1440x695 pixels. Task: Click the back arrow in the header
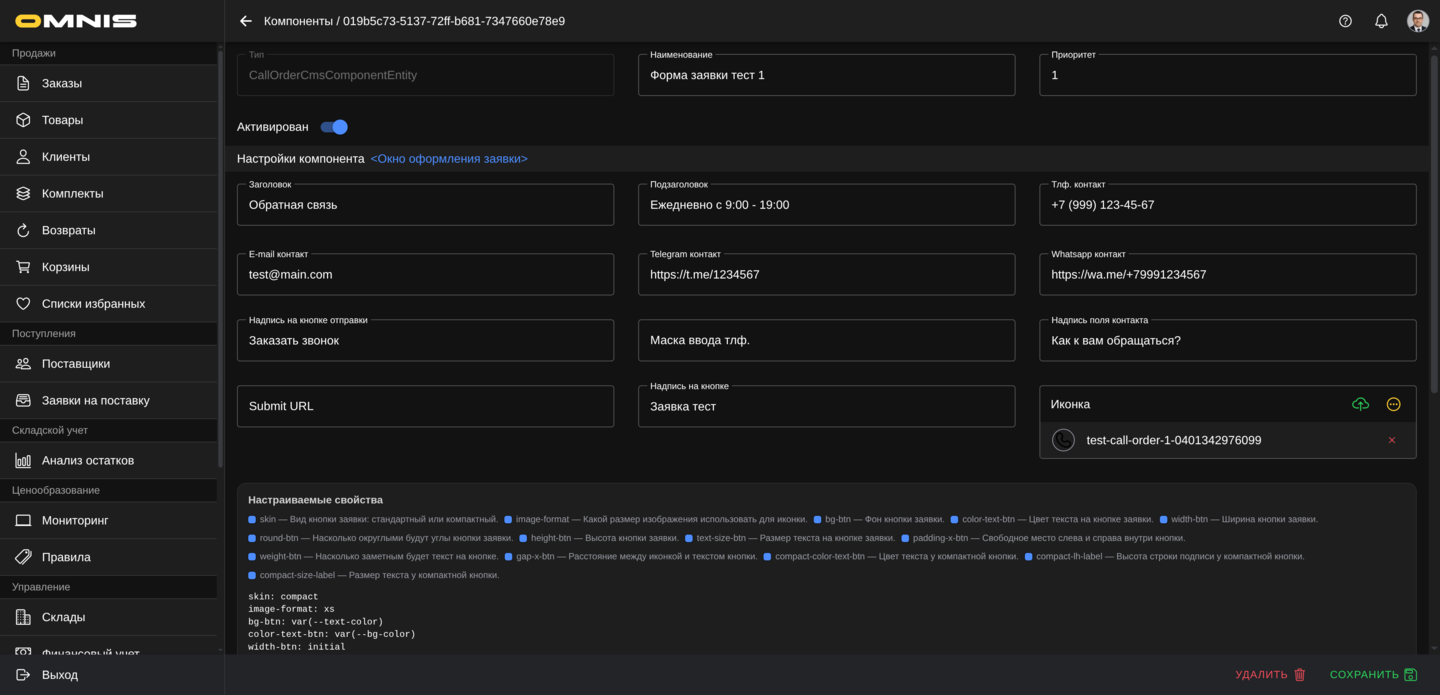tap(246, 21)
